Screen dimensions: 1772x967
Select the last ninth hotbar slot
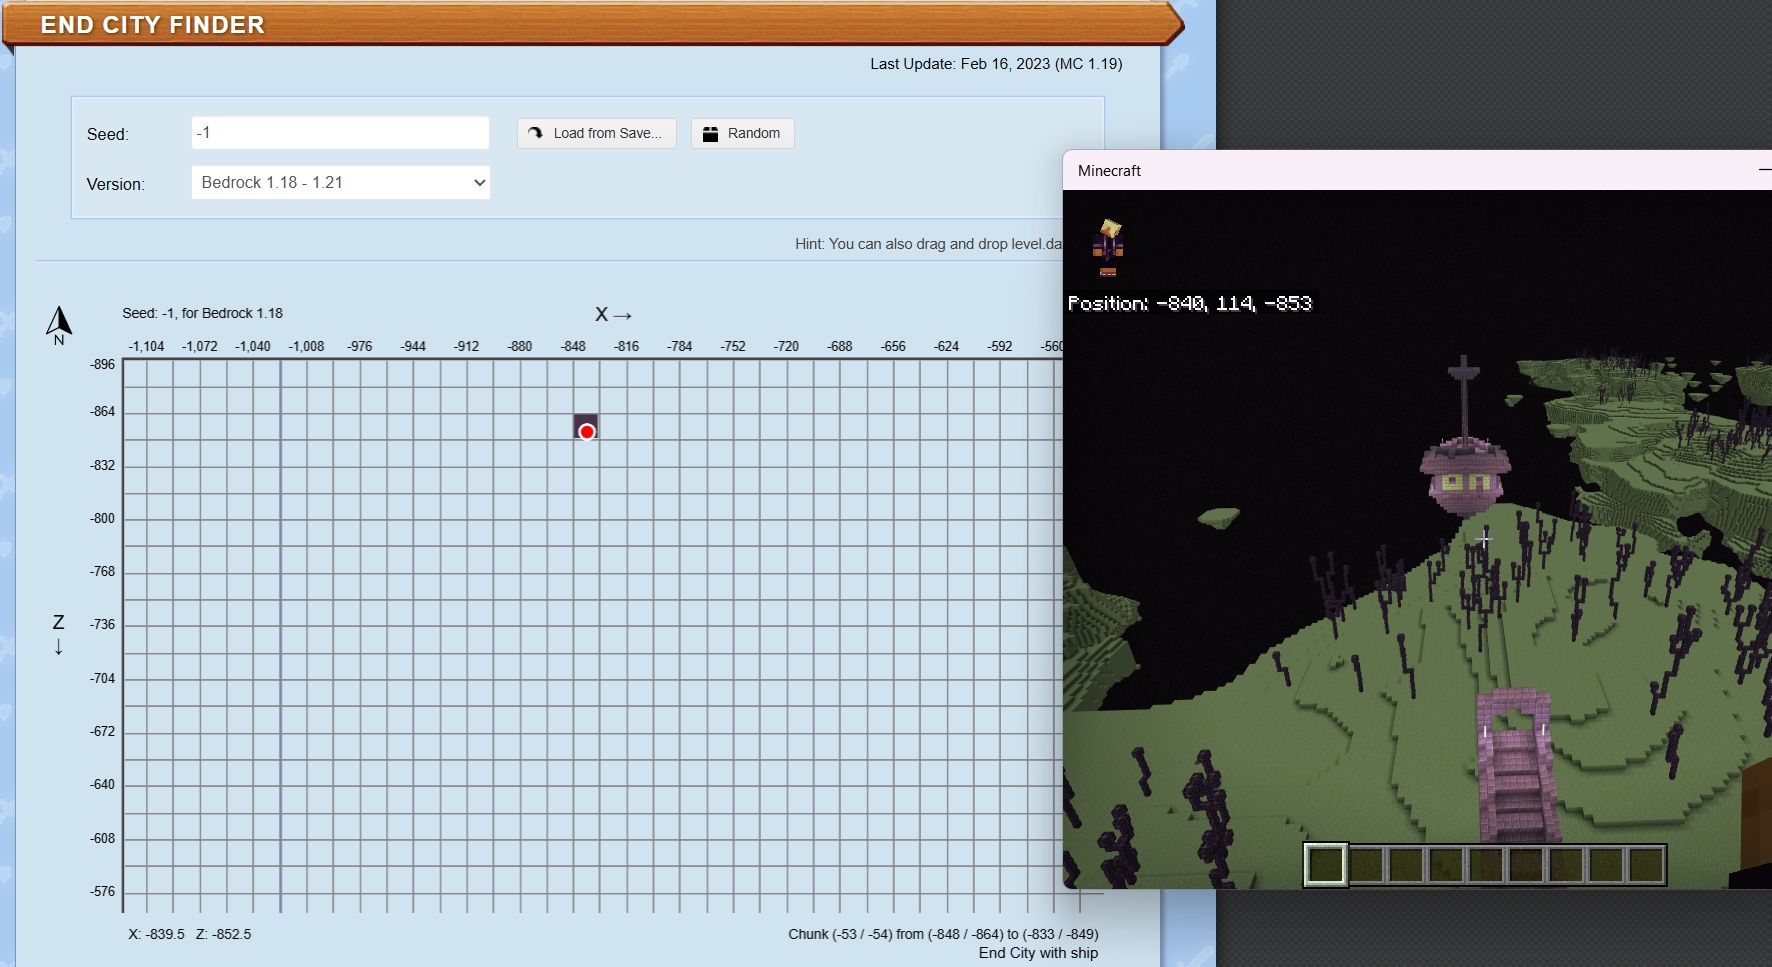pyautogui.click(x=1646, y=865)
